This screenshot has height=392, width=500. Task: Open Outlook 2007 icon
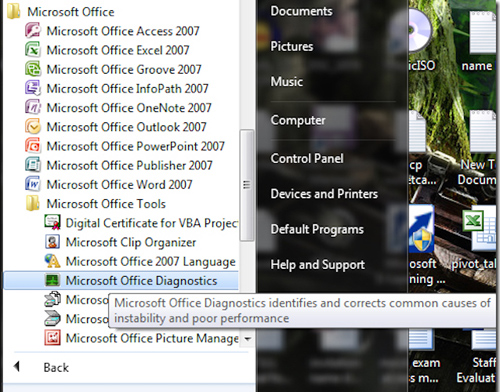(33, 127)
